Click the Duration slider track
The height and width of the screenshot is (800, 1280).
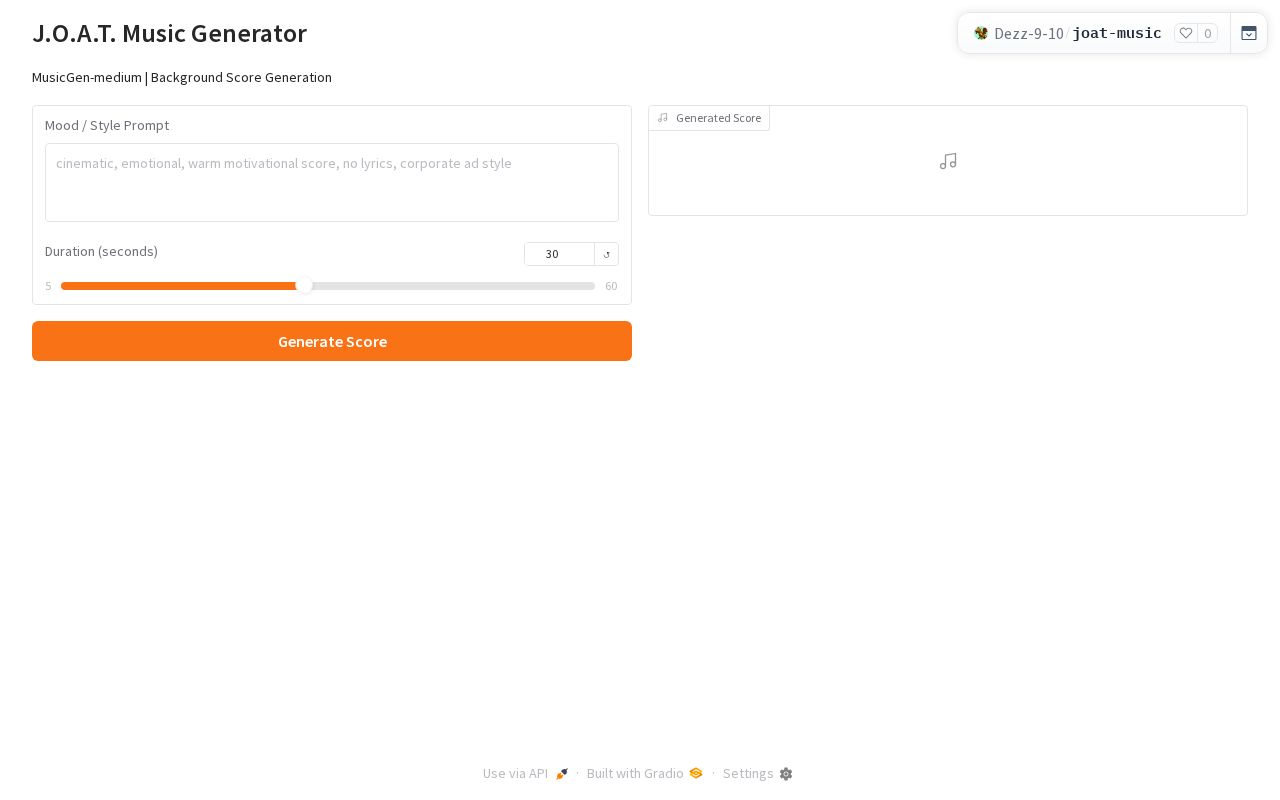click(x=328, y=286)
